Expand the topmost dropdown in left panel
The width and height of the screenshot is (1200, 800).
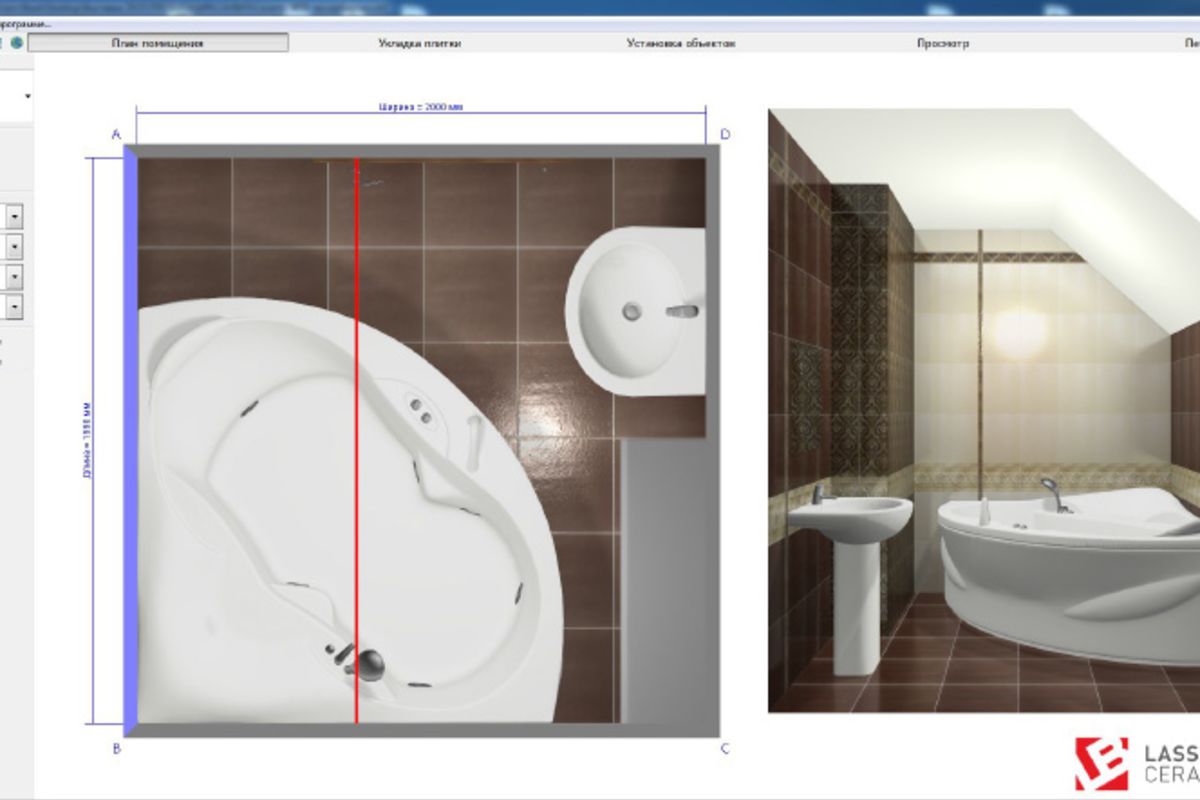[x=27, y=96]
